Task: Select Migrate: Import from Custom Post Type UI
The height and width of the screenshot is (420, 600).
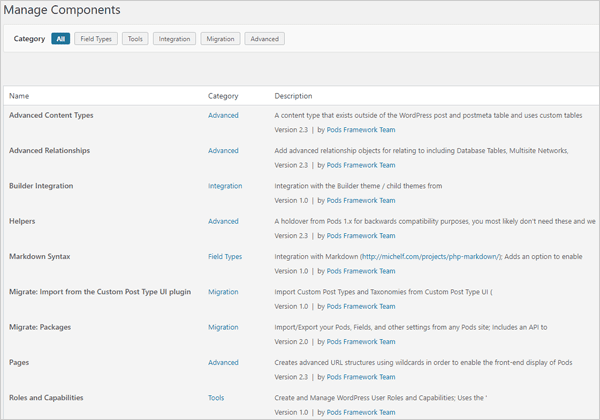Action: (x=99, y=292)
